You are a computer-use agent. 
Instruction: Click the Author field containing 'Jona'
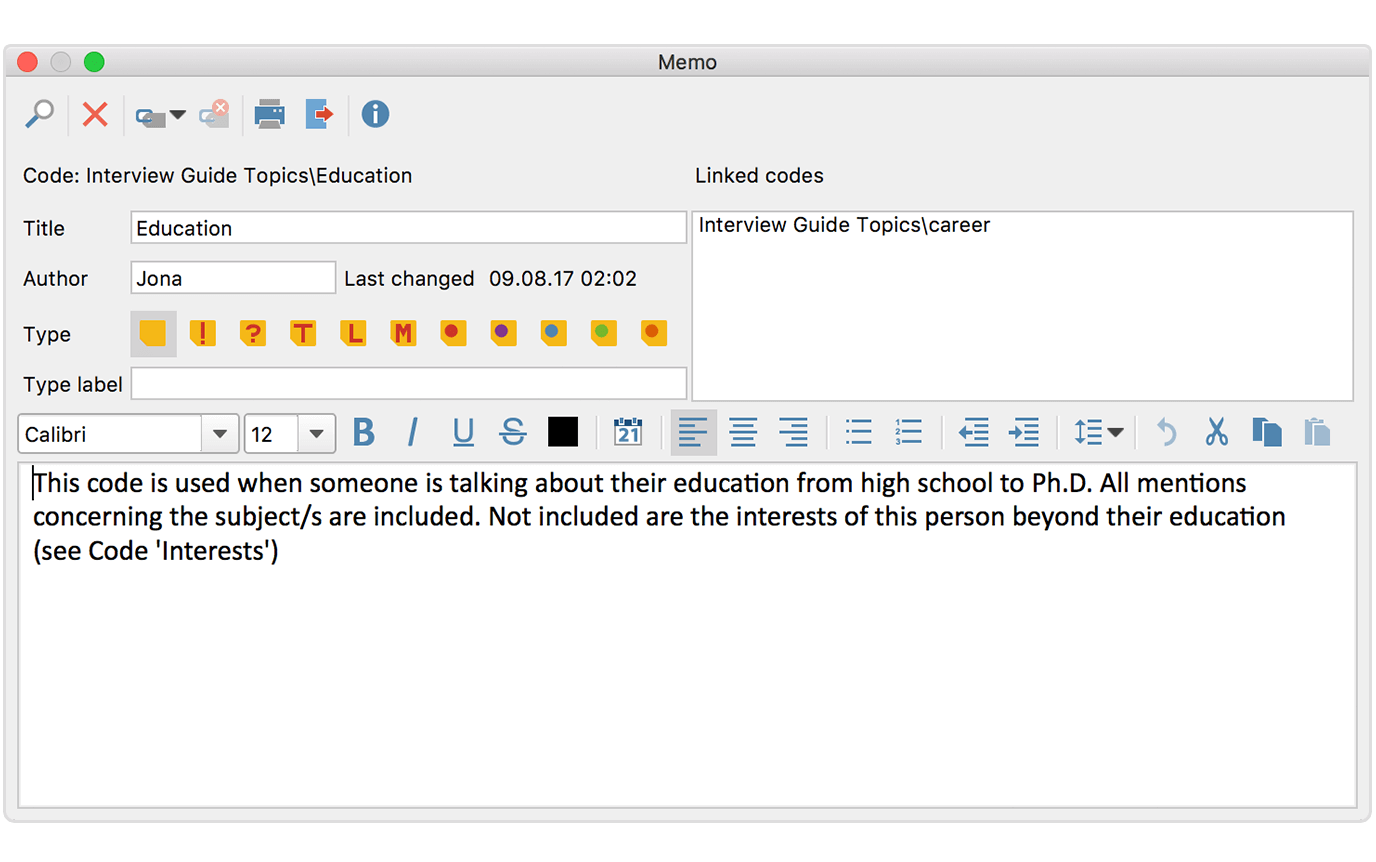point(233,278)
